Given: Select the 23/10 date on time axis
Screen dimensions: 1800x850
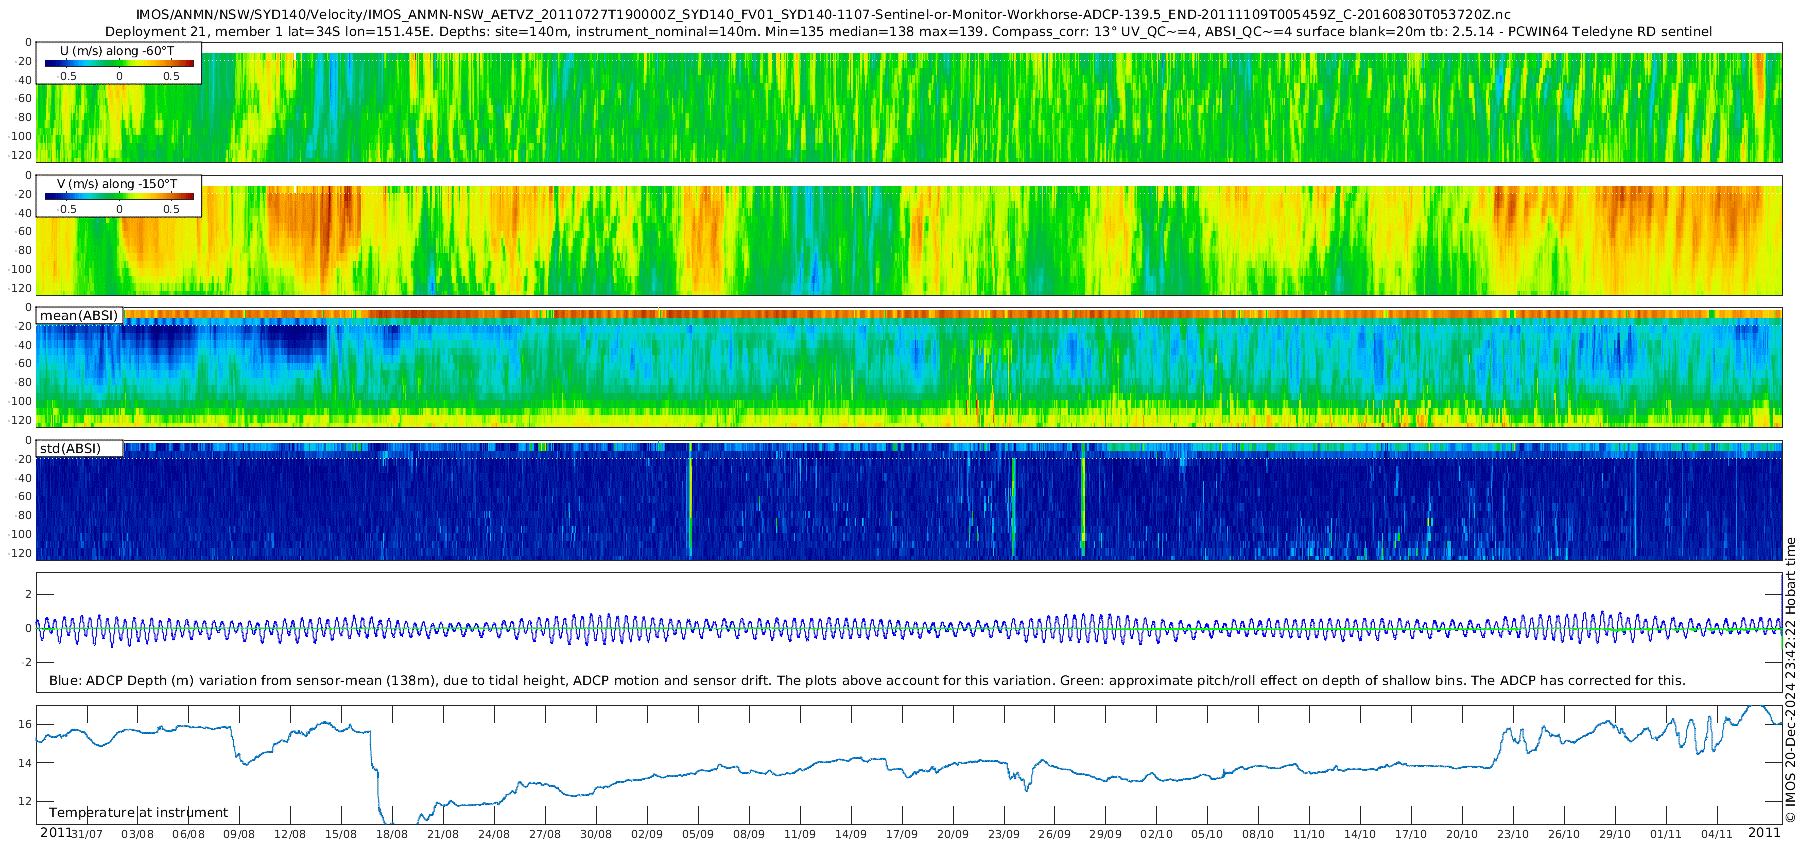Looking at the screenshot, I should pyautogui.click(x=1512, y=834).
